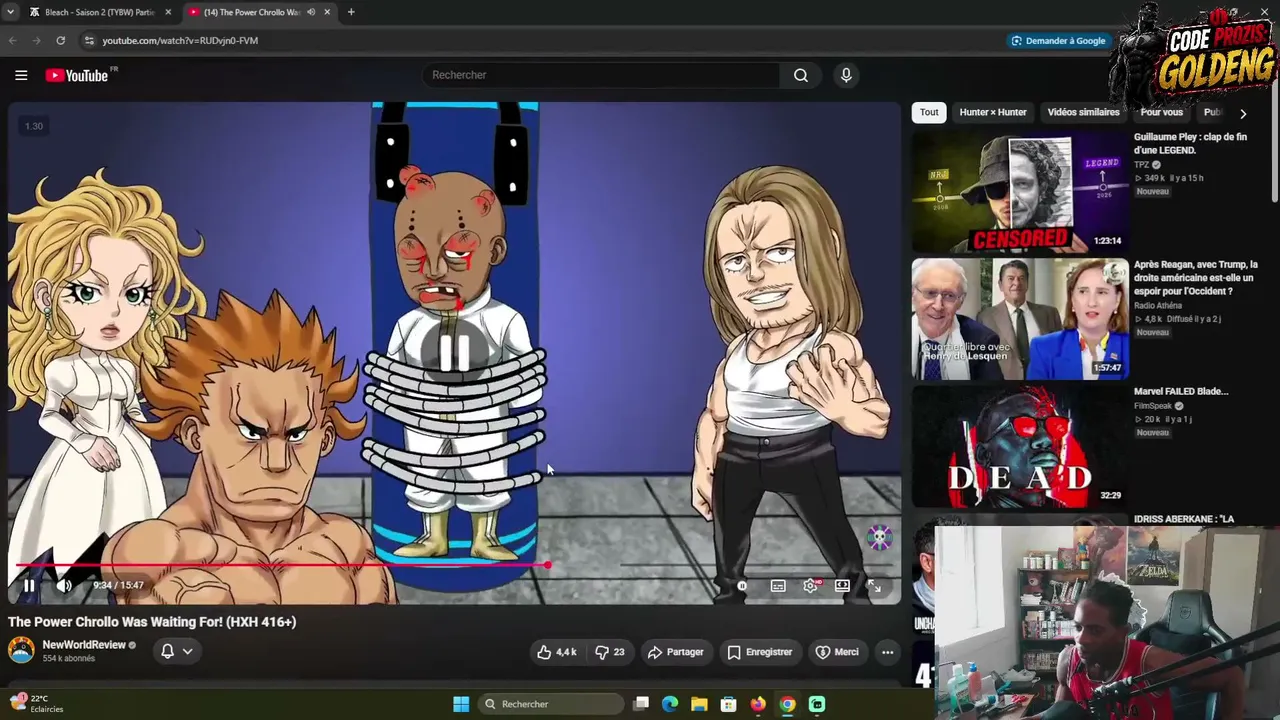Screen dimensions: 1280x720
Task: Open the NewWorldReview channel name link
Action: (x=84, y=645)
